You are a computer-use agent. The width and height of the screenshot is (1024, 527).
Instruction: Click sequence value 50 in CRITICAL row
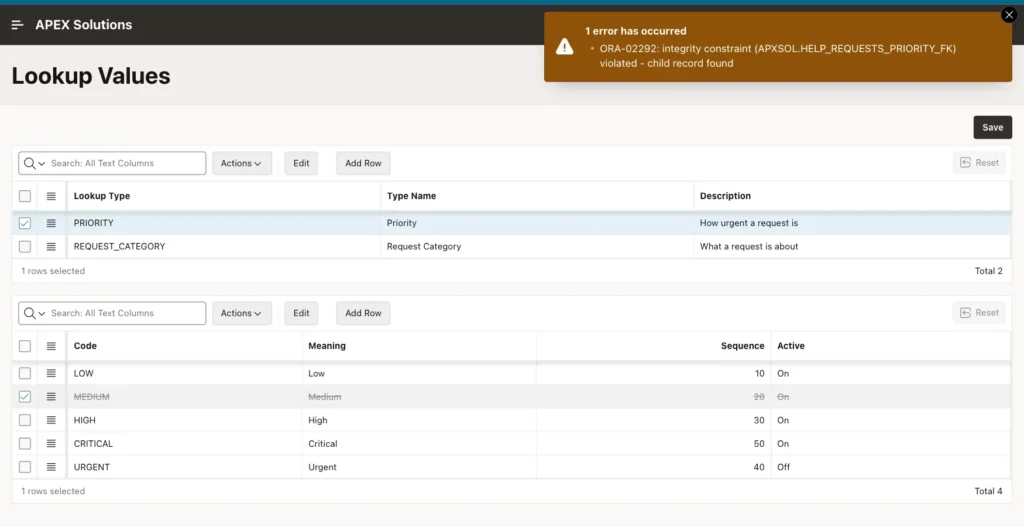pyautogui.click(x=654, y=444)
